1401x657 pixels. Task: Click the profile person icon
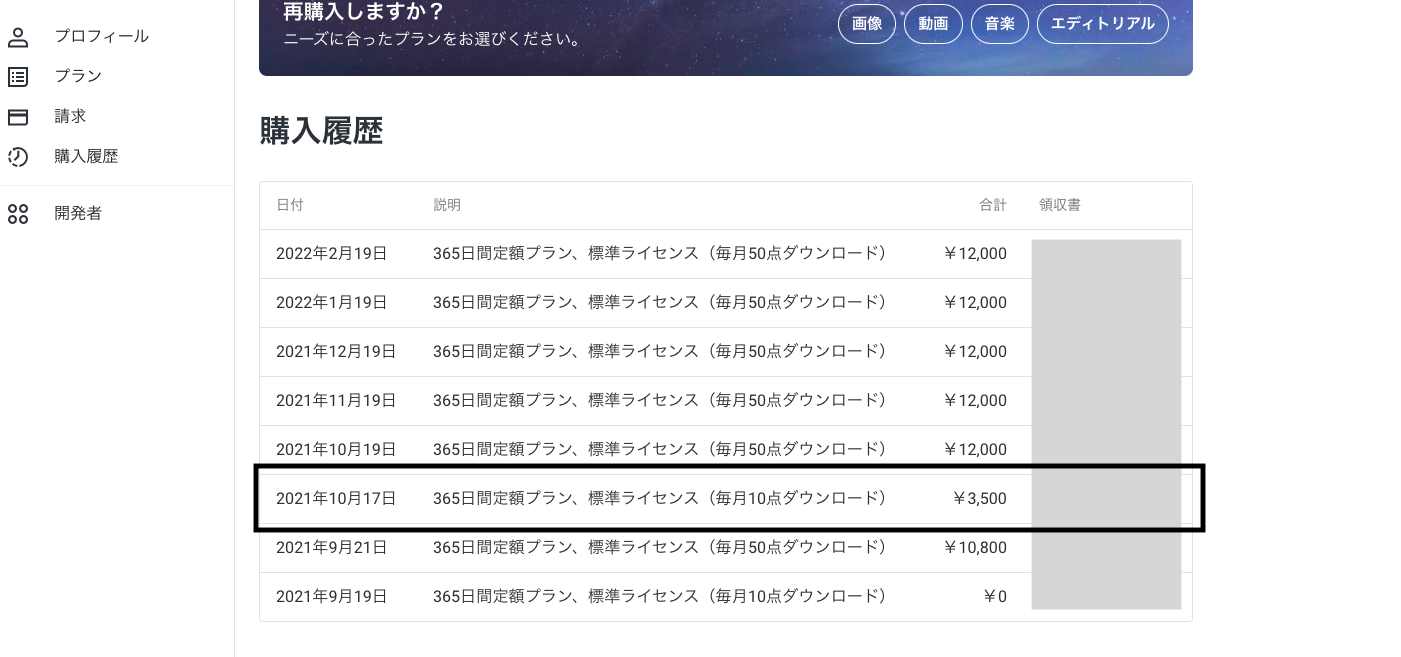[x=18, y=37]
